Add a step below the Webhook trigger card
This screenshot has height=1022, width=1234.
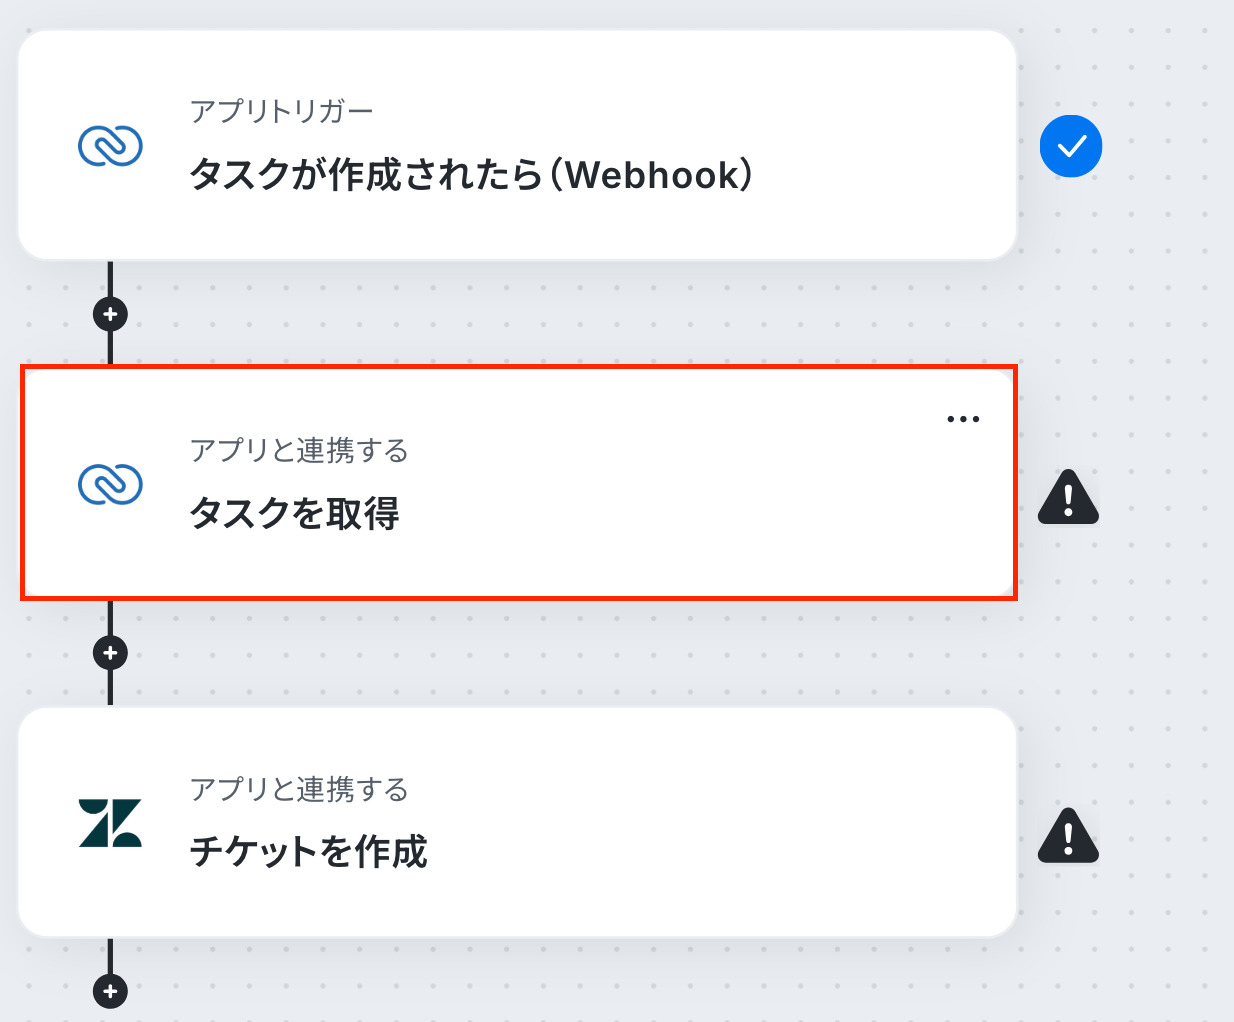point(110,314)
